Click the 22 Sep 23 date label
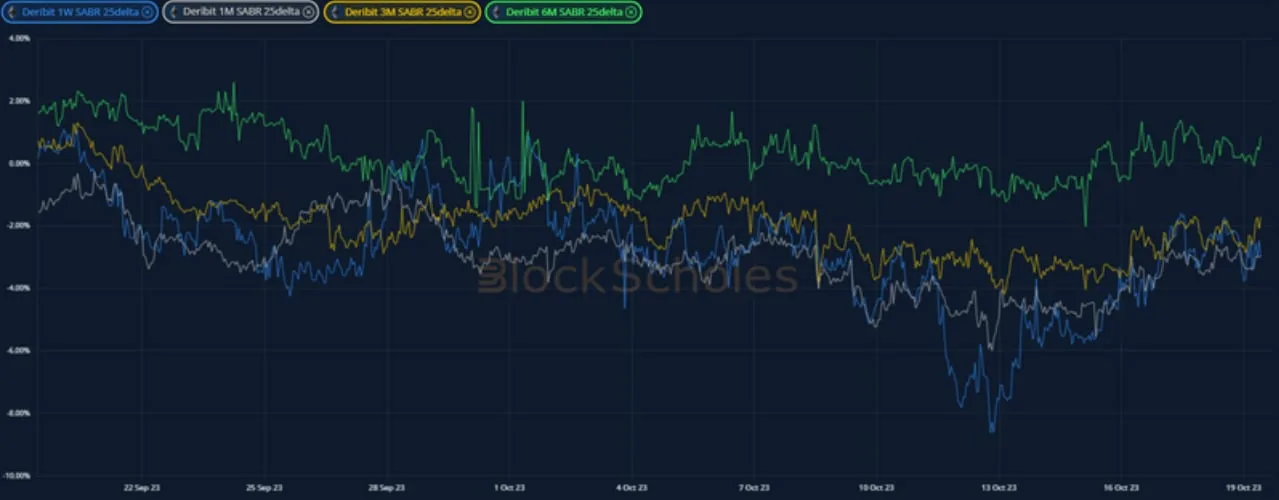Screen dimensions: 1279x500 [140, 488]
